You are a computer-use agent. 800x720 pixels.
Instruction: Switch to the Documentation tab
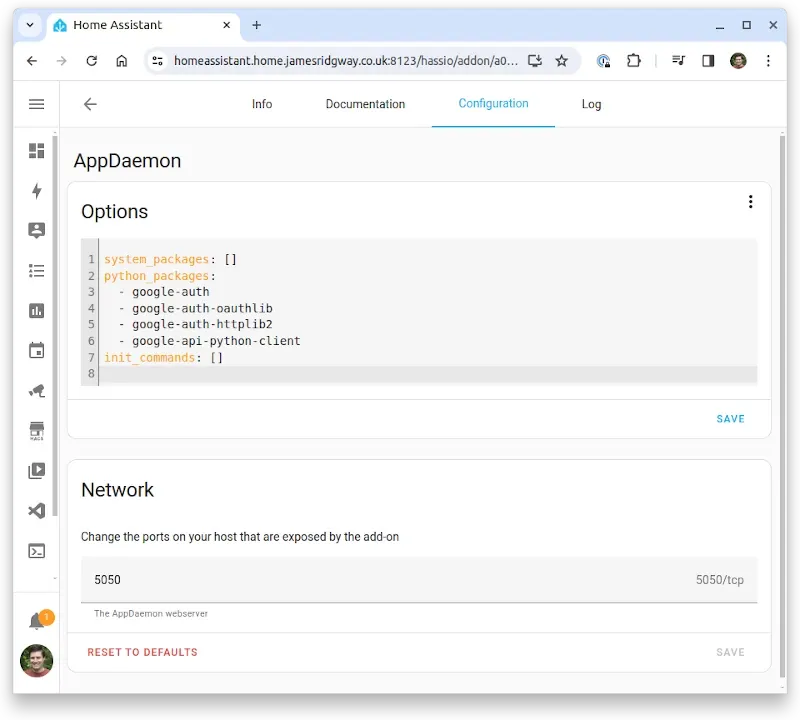coord(365,104)
